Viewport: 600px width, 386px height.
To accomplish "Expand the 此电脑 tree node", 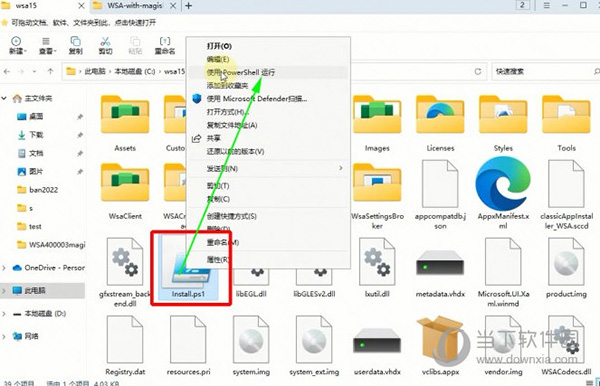I will click(x=4, y=291).
